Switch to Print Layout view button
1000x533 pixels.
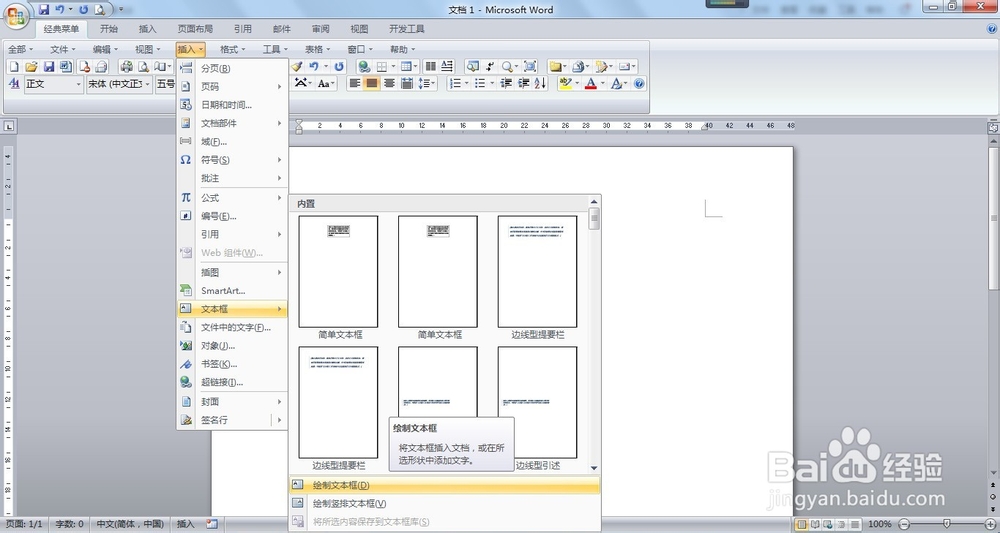[802, 524]
